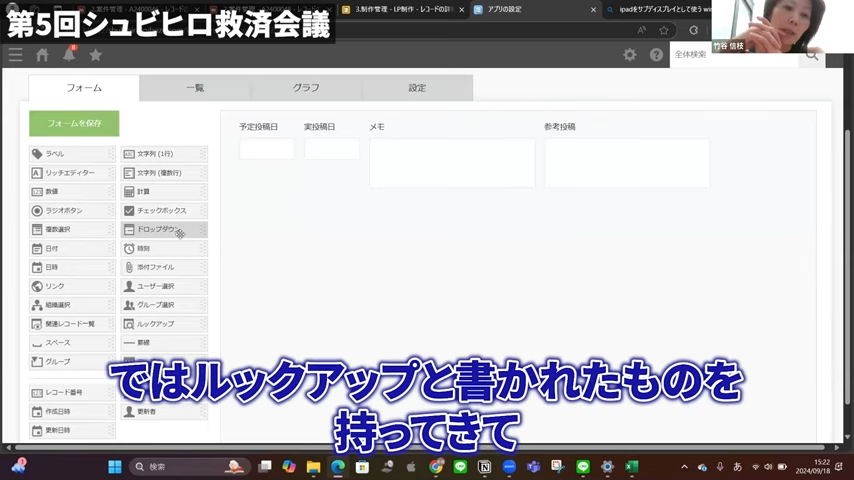Select the 作成日時 field item
This screenshot has height=480, width=854.
coord(72,411)
